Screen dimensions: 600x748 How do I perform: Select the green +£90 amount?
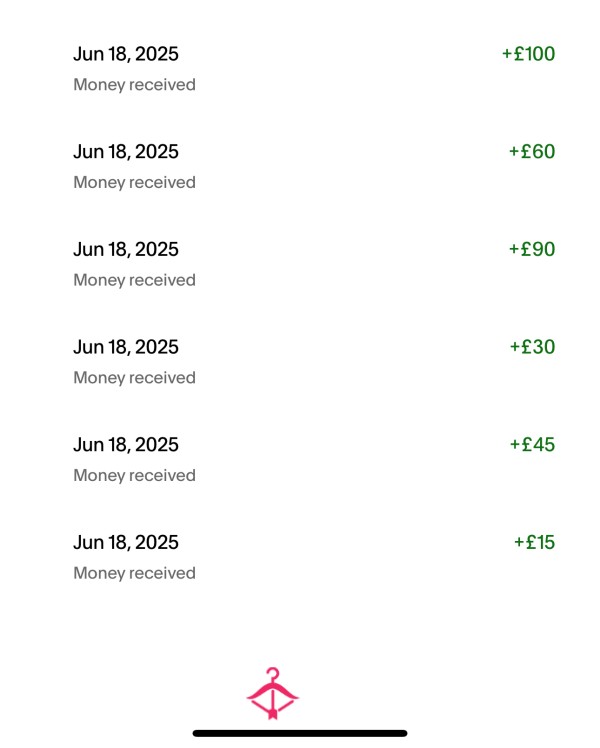(x=532, y=249)
